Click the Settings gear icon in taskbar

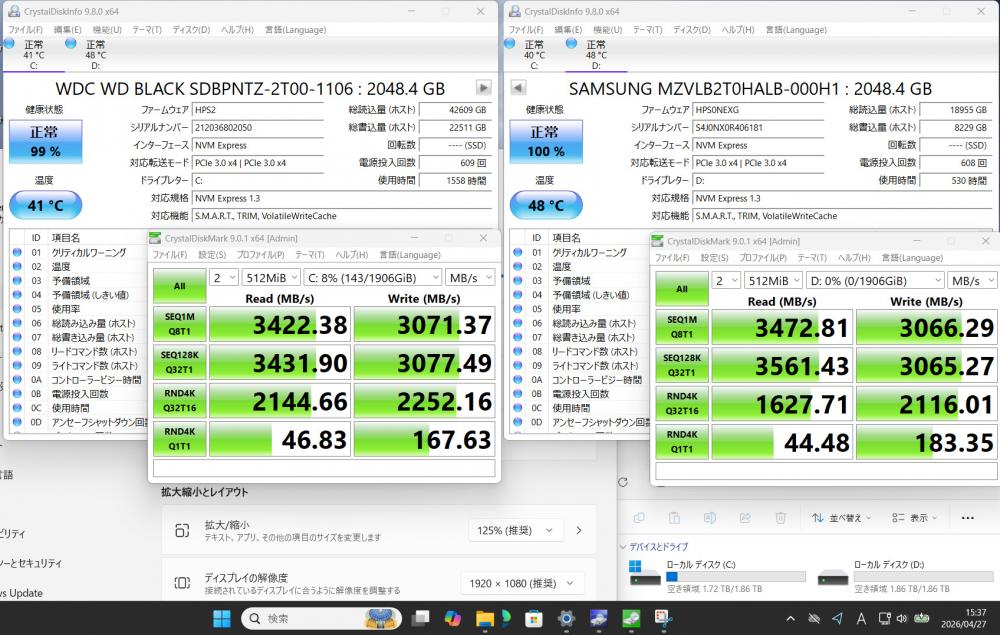coord(566,618)
